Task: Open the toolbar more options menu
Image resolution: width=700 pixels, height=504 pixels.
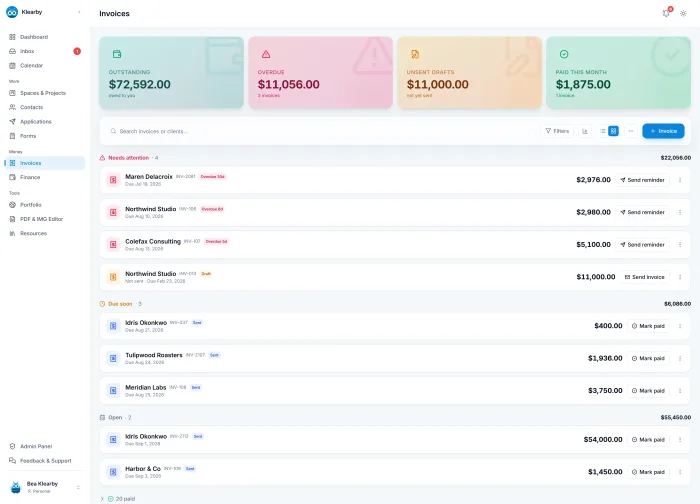Action: coord(631,131)
